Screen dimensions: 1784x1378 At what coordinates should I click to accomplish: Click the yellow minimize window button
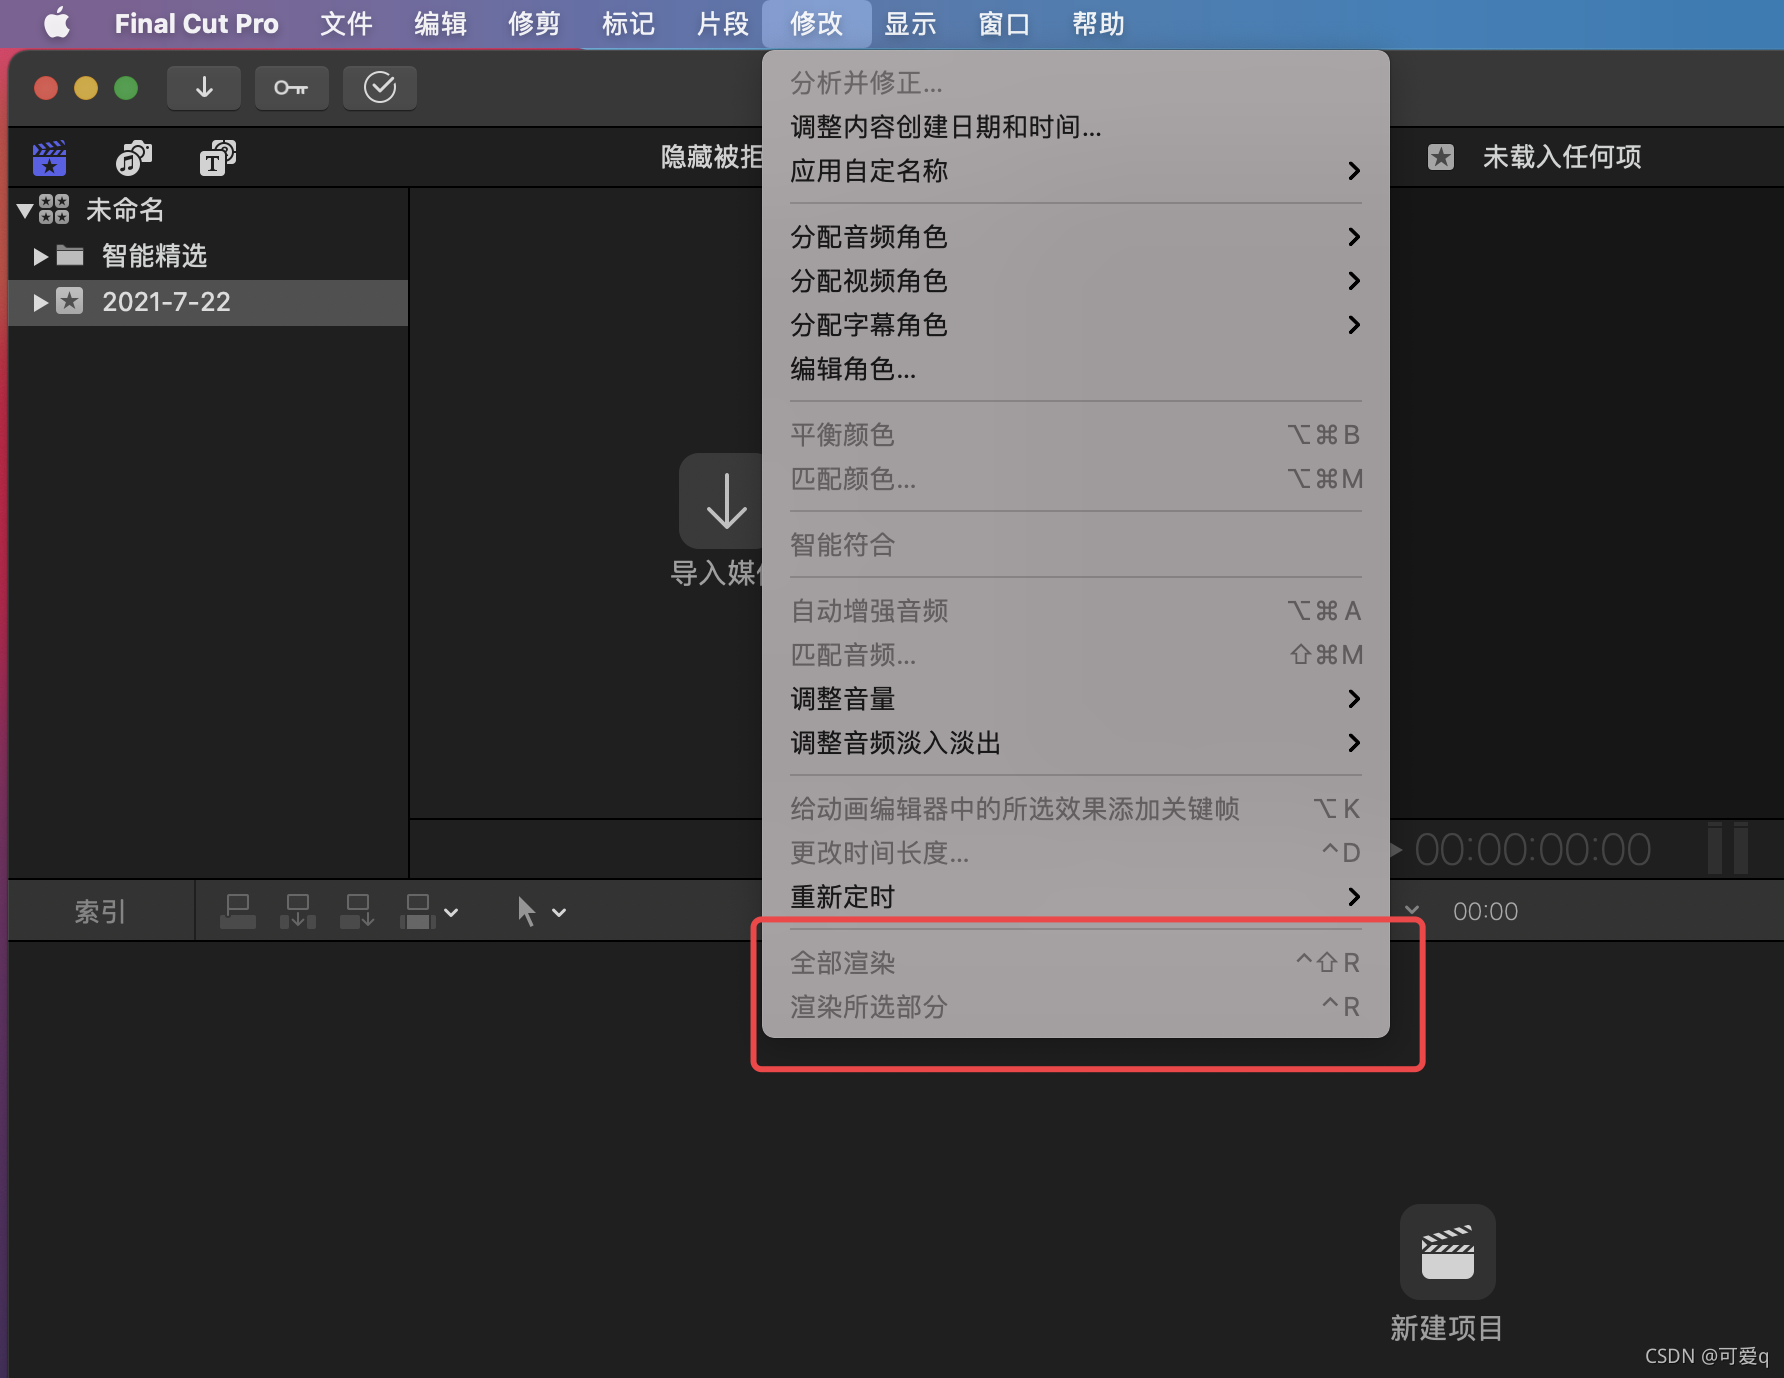point(86,88)
